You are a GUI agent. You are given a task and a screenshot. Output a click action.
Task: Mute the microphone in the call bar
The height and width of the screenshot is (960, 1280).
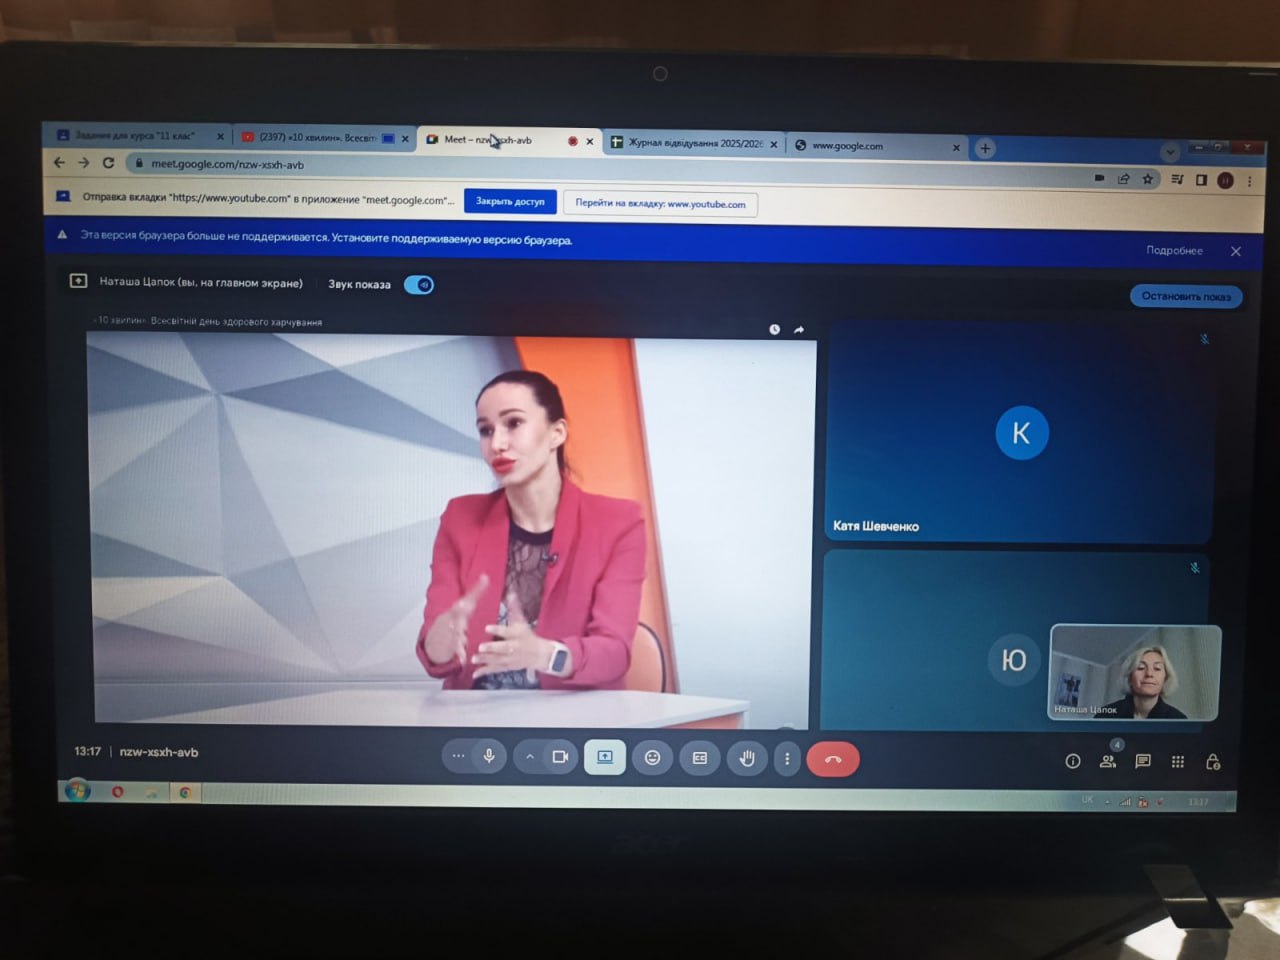[x=489, y=757]
